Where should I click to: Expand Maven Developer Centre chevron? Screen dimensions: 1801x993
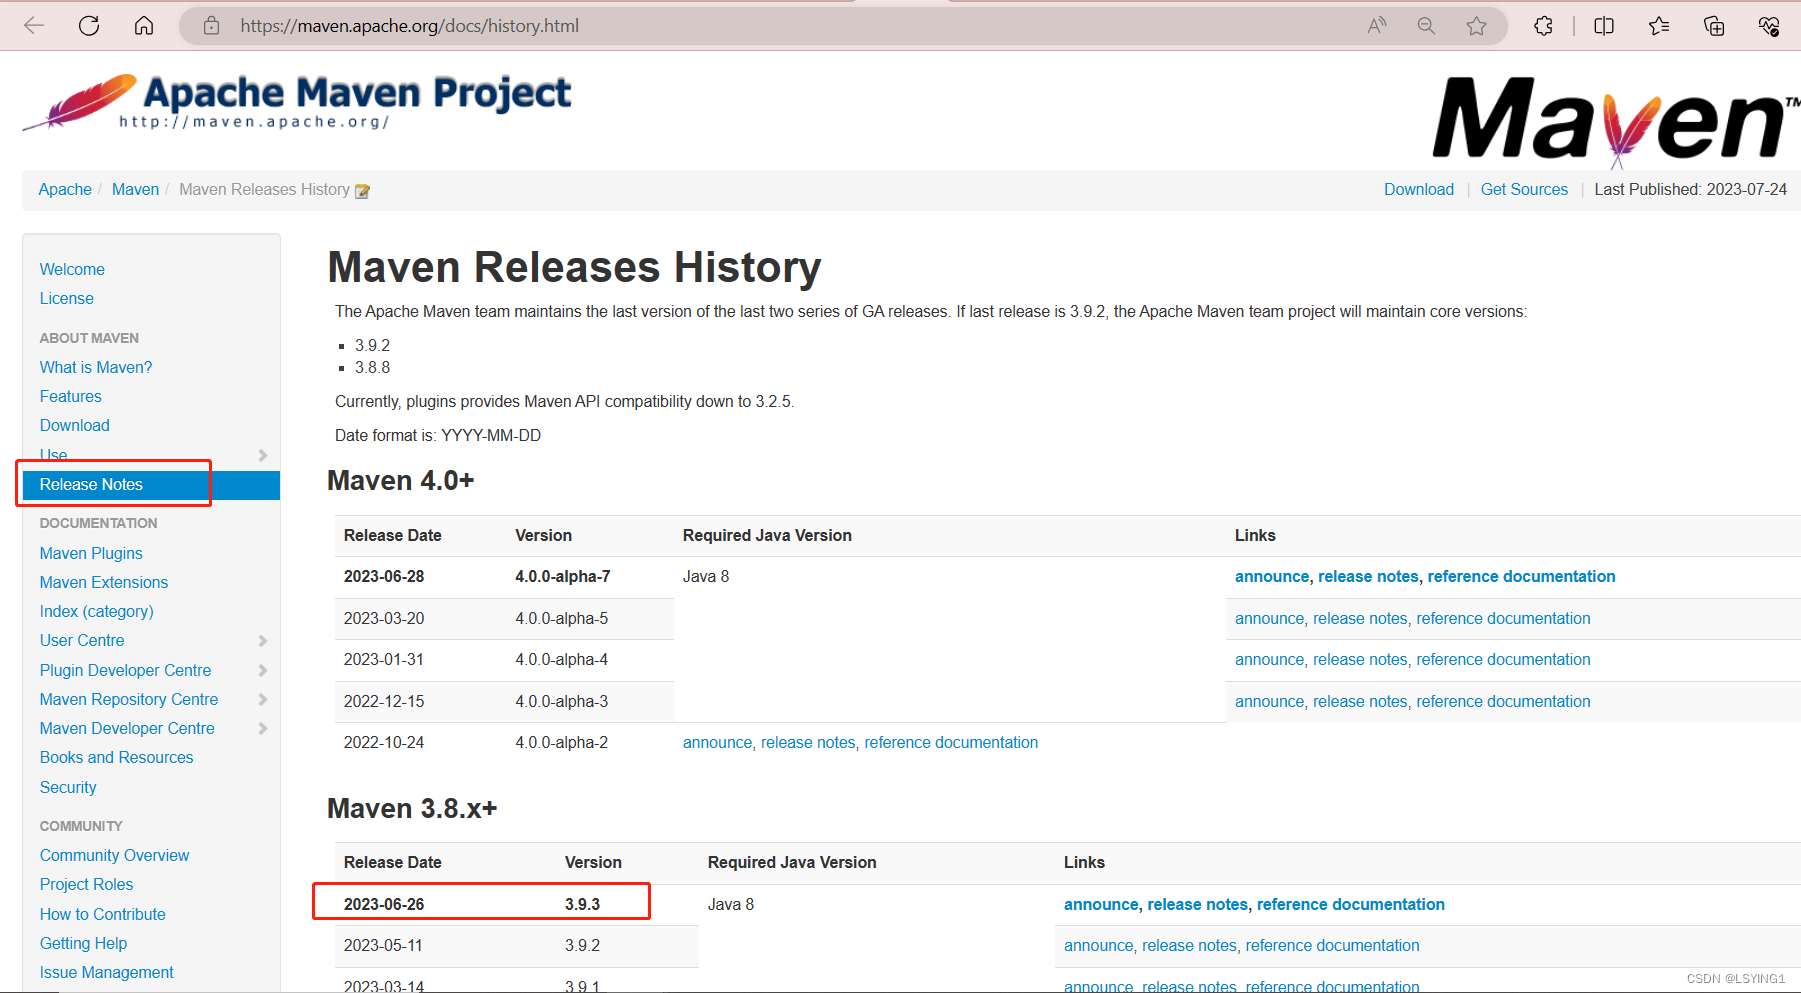[x=262, y=728]
